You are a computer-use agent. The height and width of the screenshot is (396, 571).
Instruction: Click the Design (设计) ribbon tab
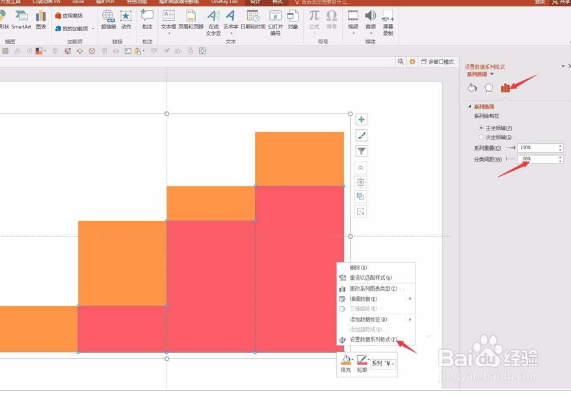(256, 2)
